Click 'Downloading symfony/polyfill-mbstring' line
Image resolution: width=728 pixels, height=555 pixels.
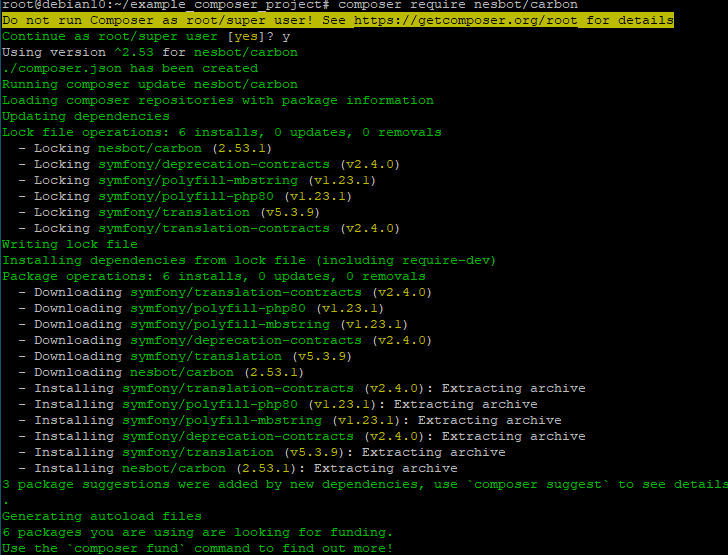pyautogui.click(x=214, y=325)
